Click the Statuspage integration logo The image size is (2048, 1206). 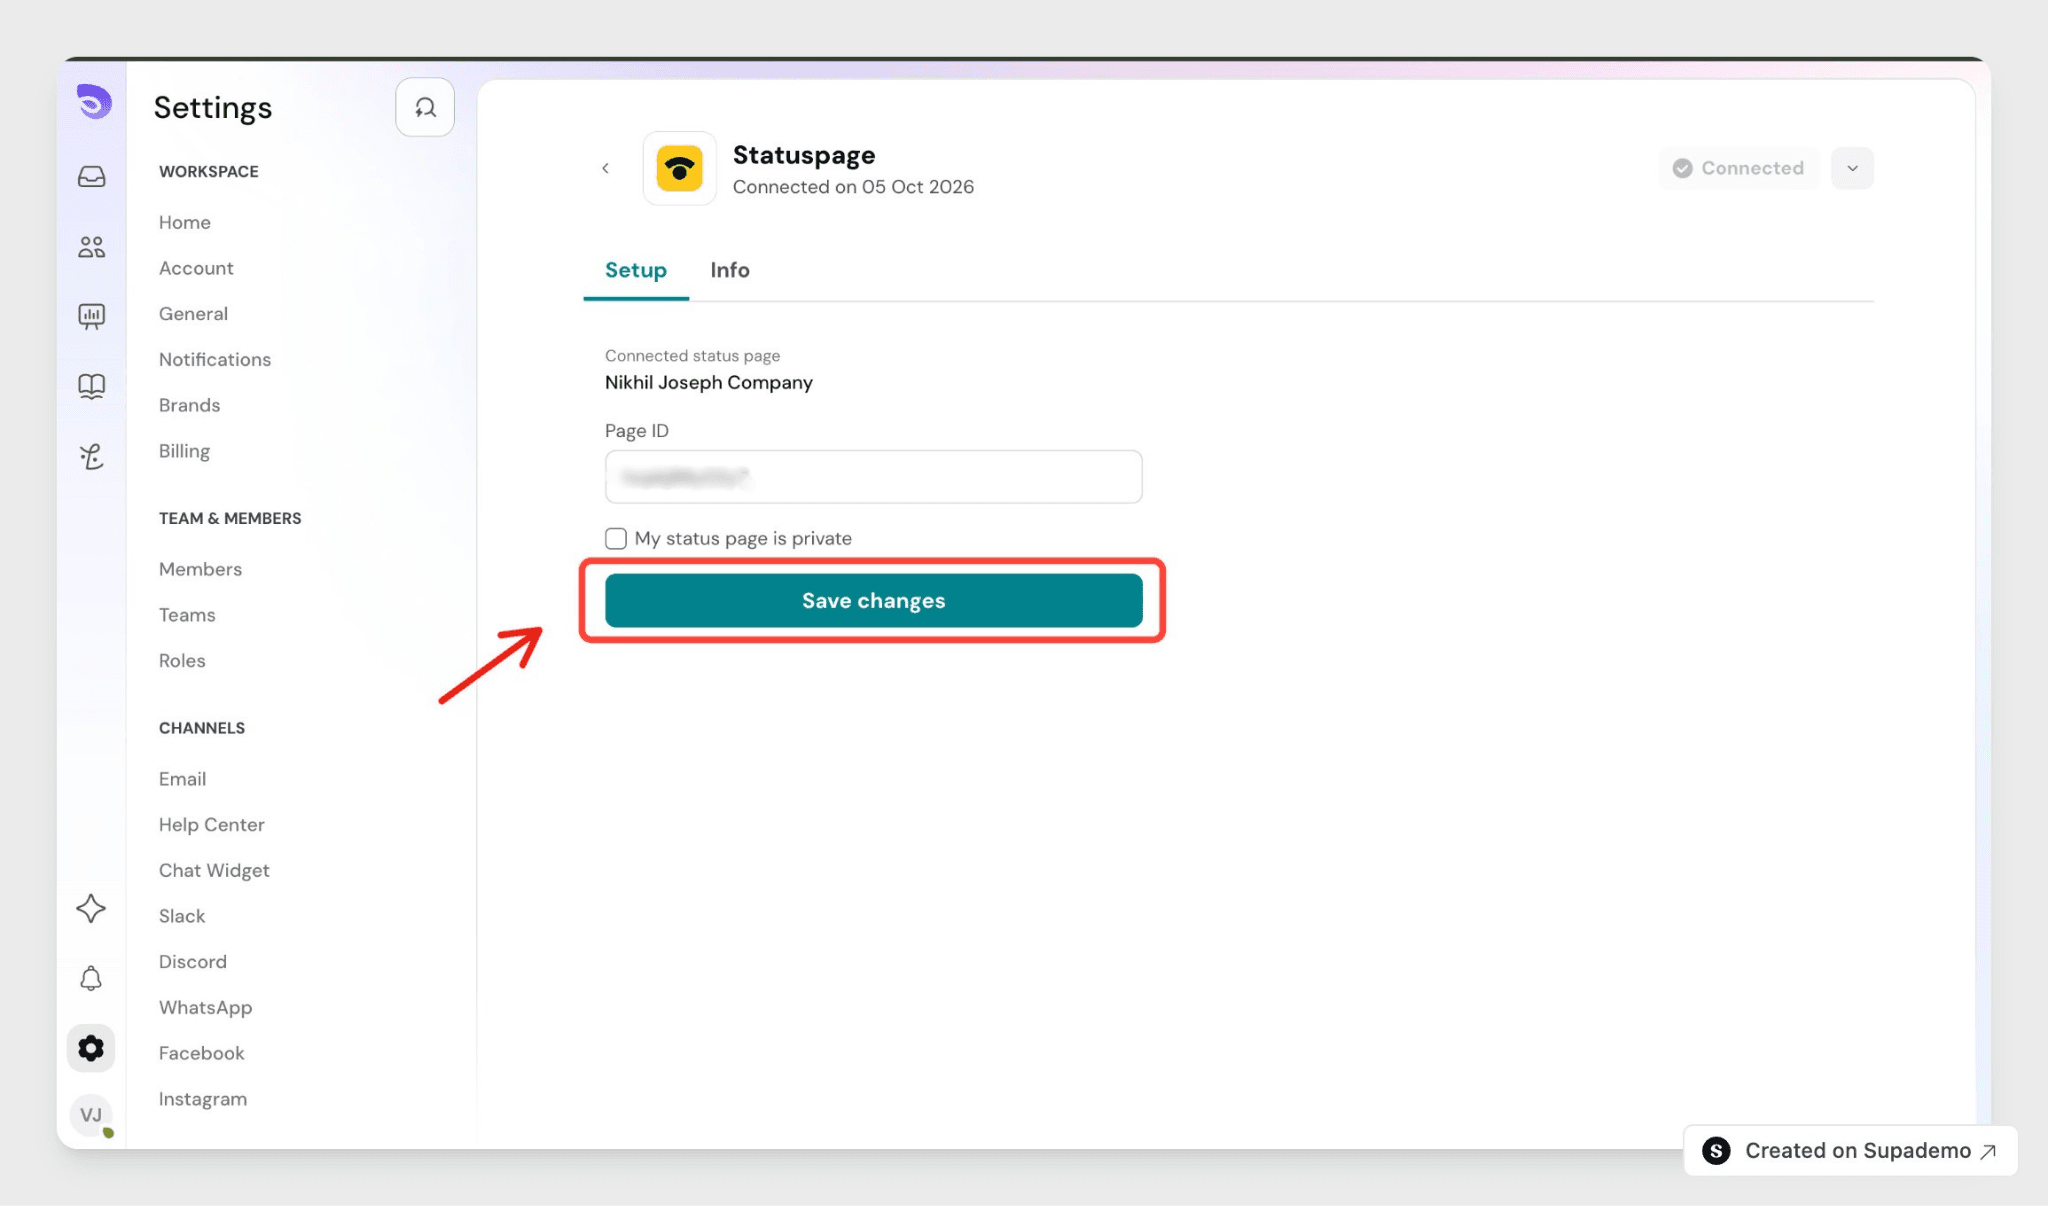click(679, 168)
